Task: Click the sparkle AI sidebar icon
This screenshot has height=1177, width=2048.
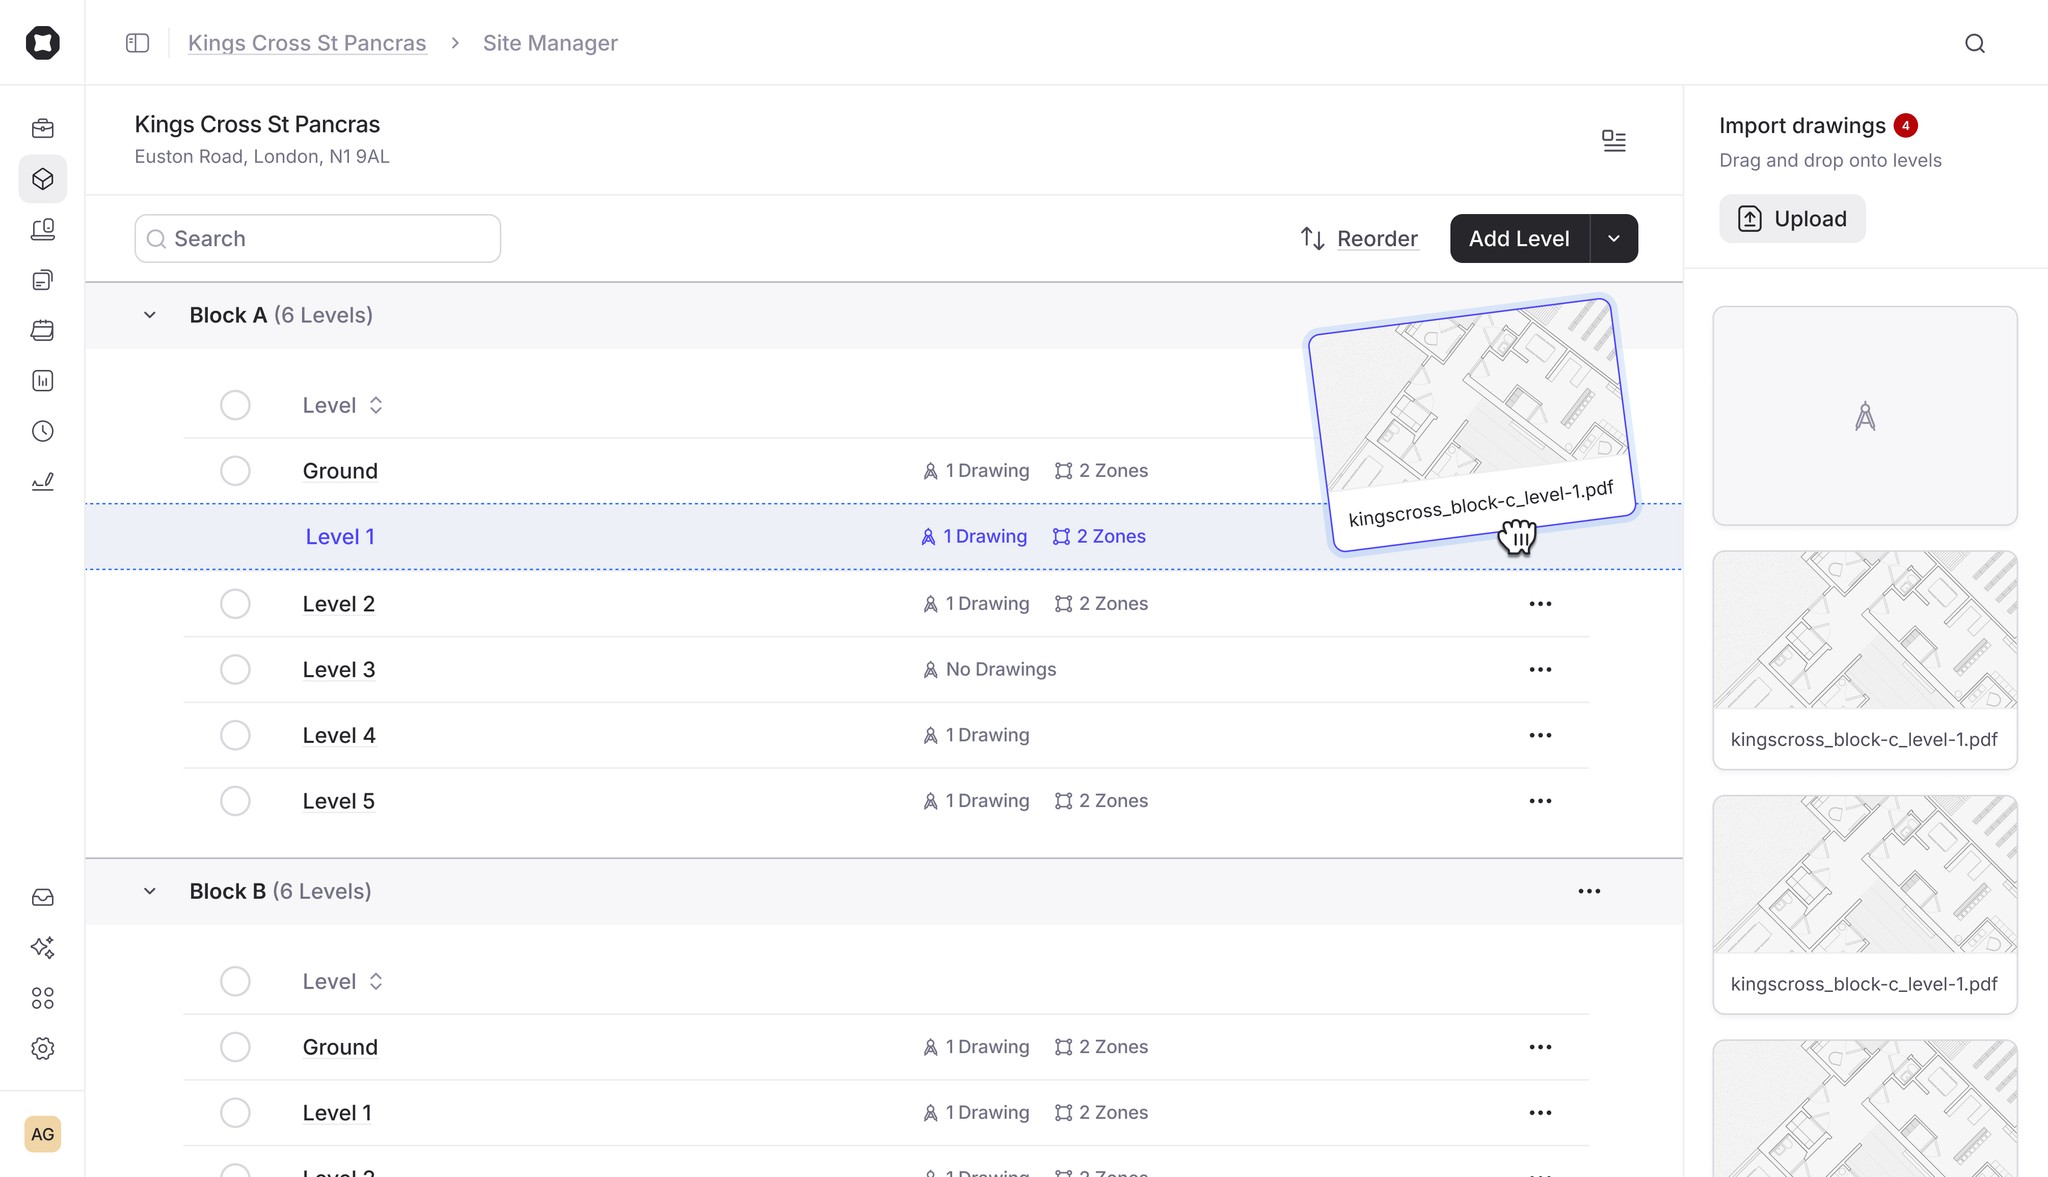Action: pos(42,947)
